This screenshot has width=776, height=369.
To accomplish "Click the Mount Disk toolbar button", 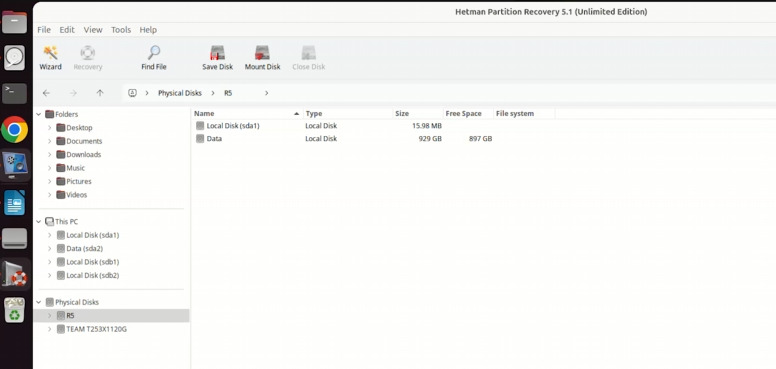I will pyautogui.click(x=262, y=58).
